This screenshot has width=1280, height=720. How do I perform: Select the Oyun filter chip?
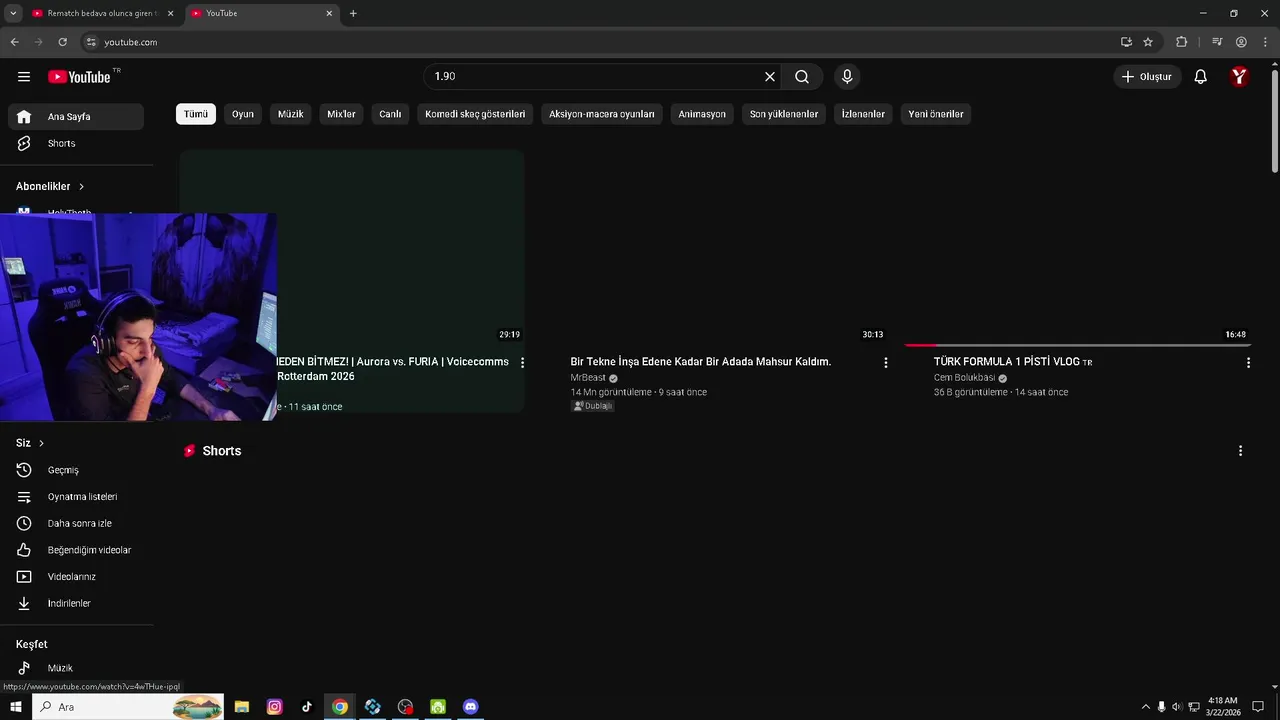click(x=243, y=114)
